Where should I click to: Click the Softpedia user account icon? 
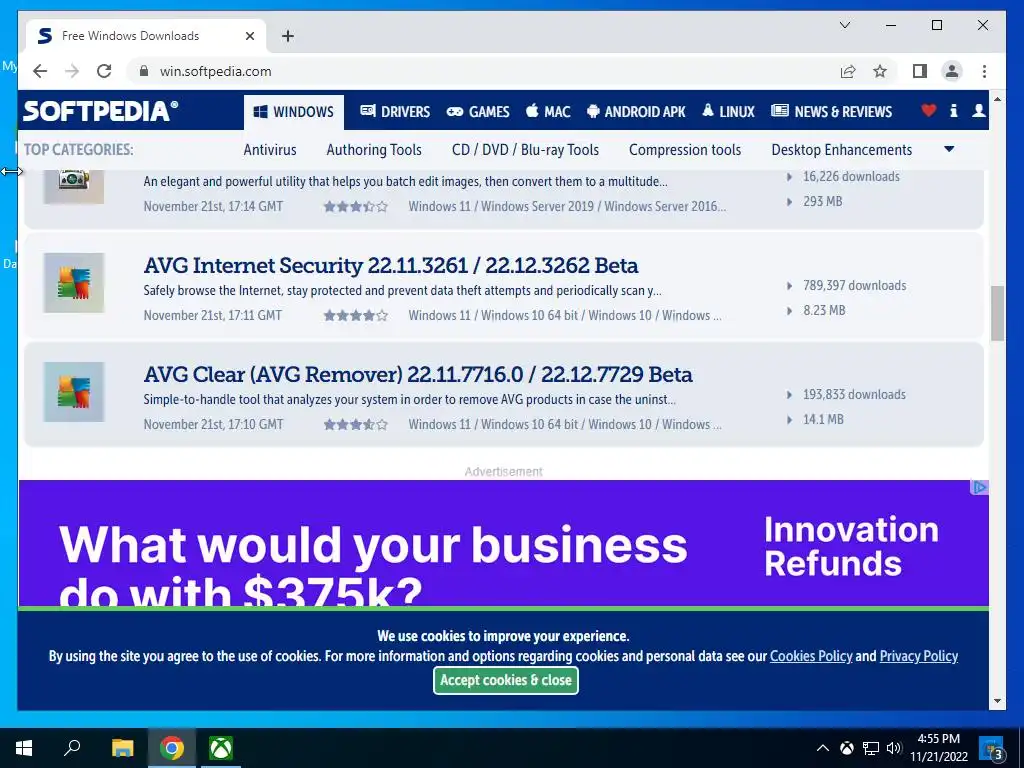(x=978, y=111)
